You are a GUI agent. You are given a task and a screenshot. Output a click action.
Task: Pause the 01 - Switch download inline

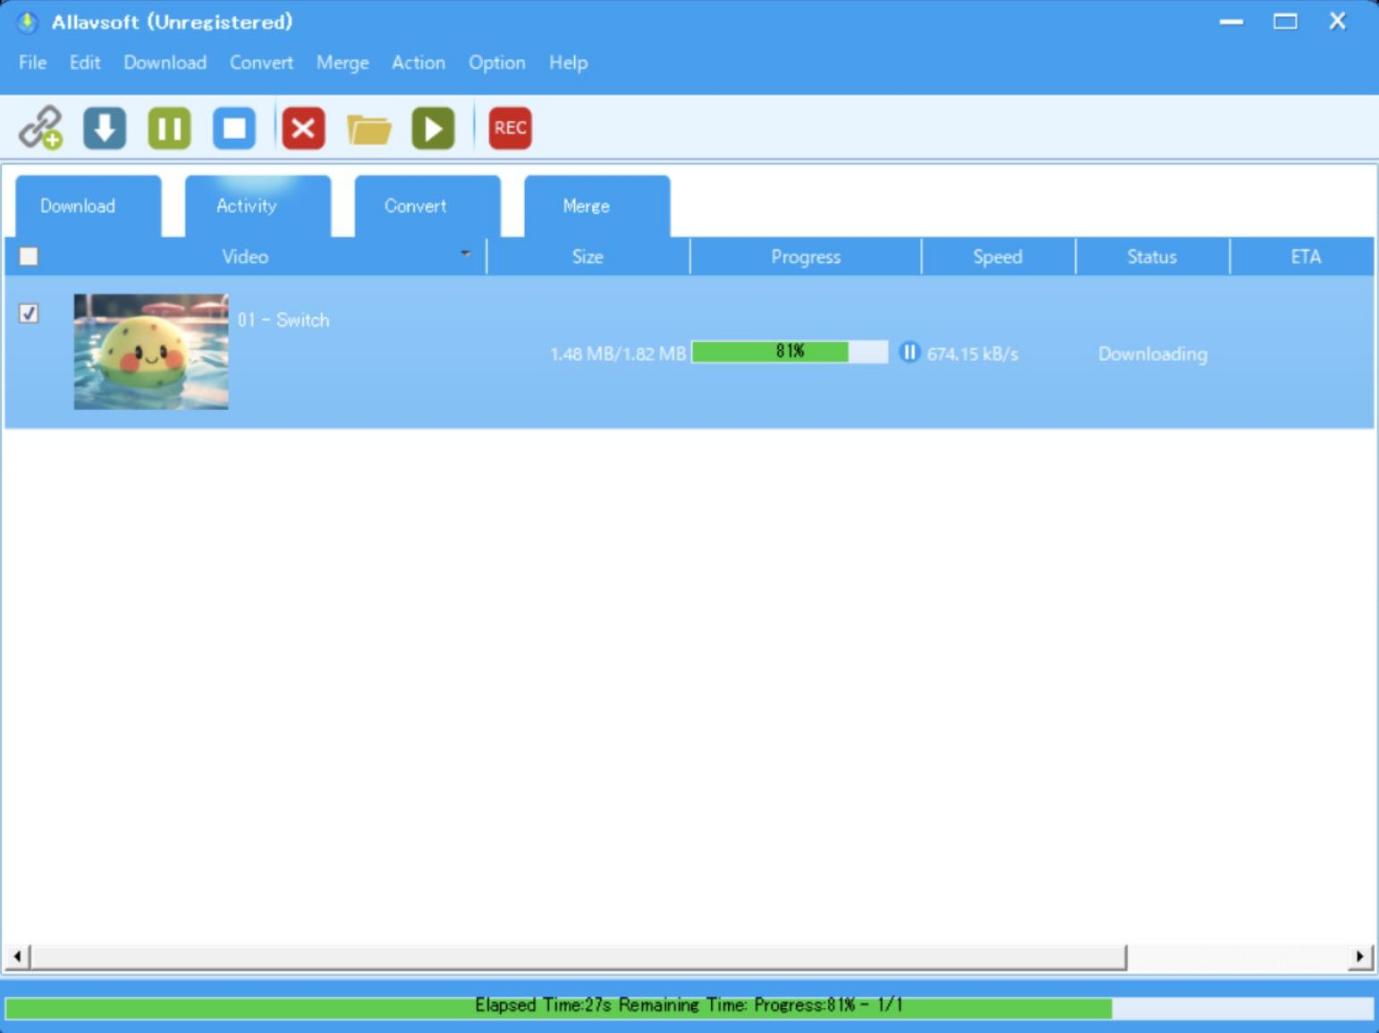909,352
